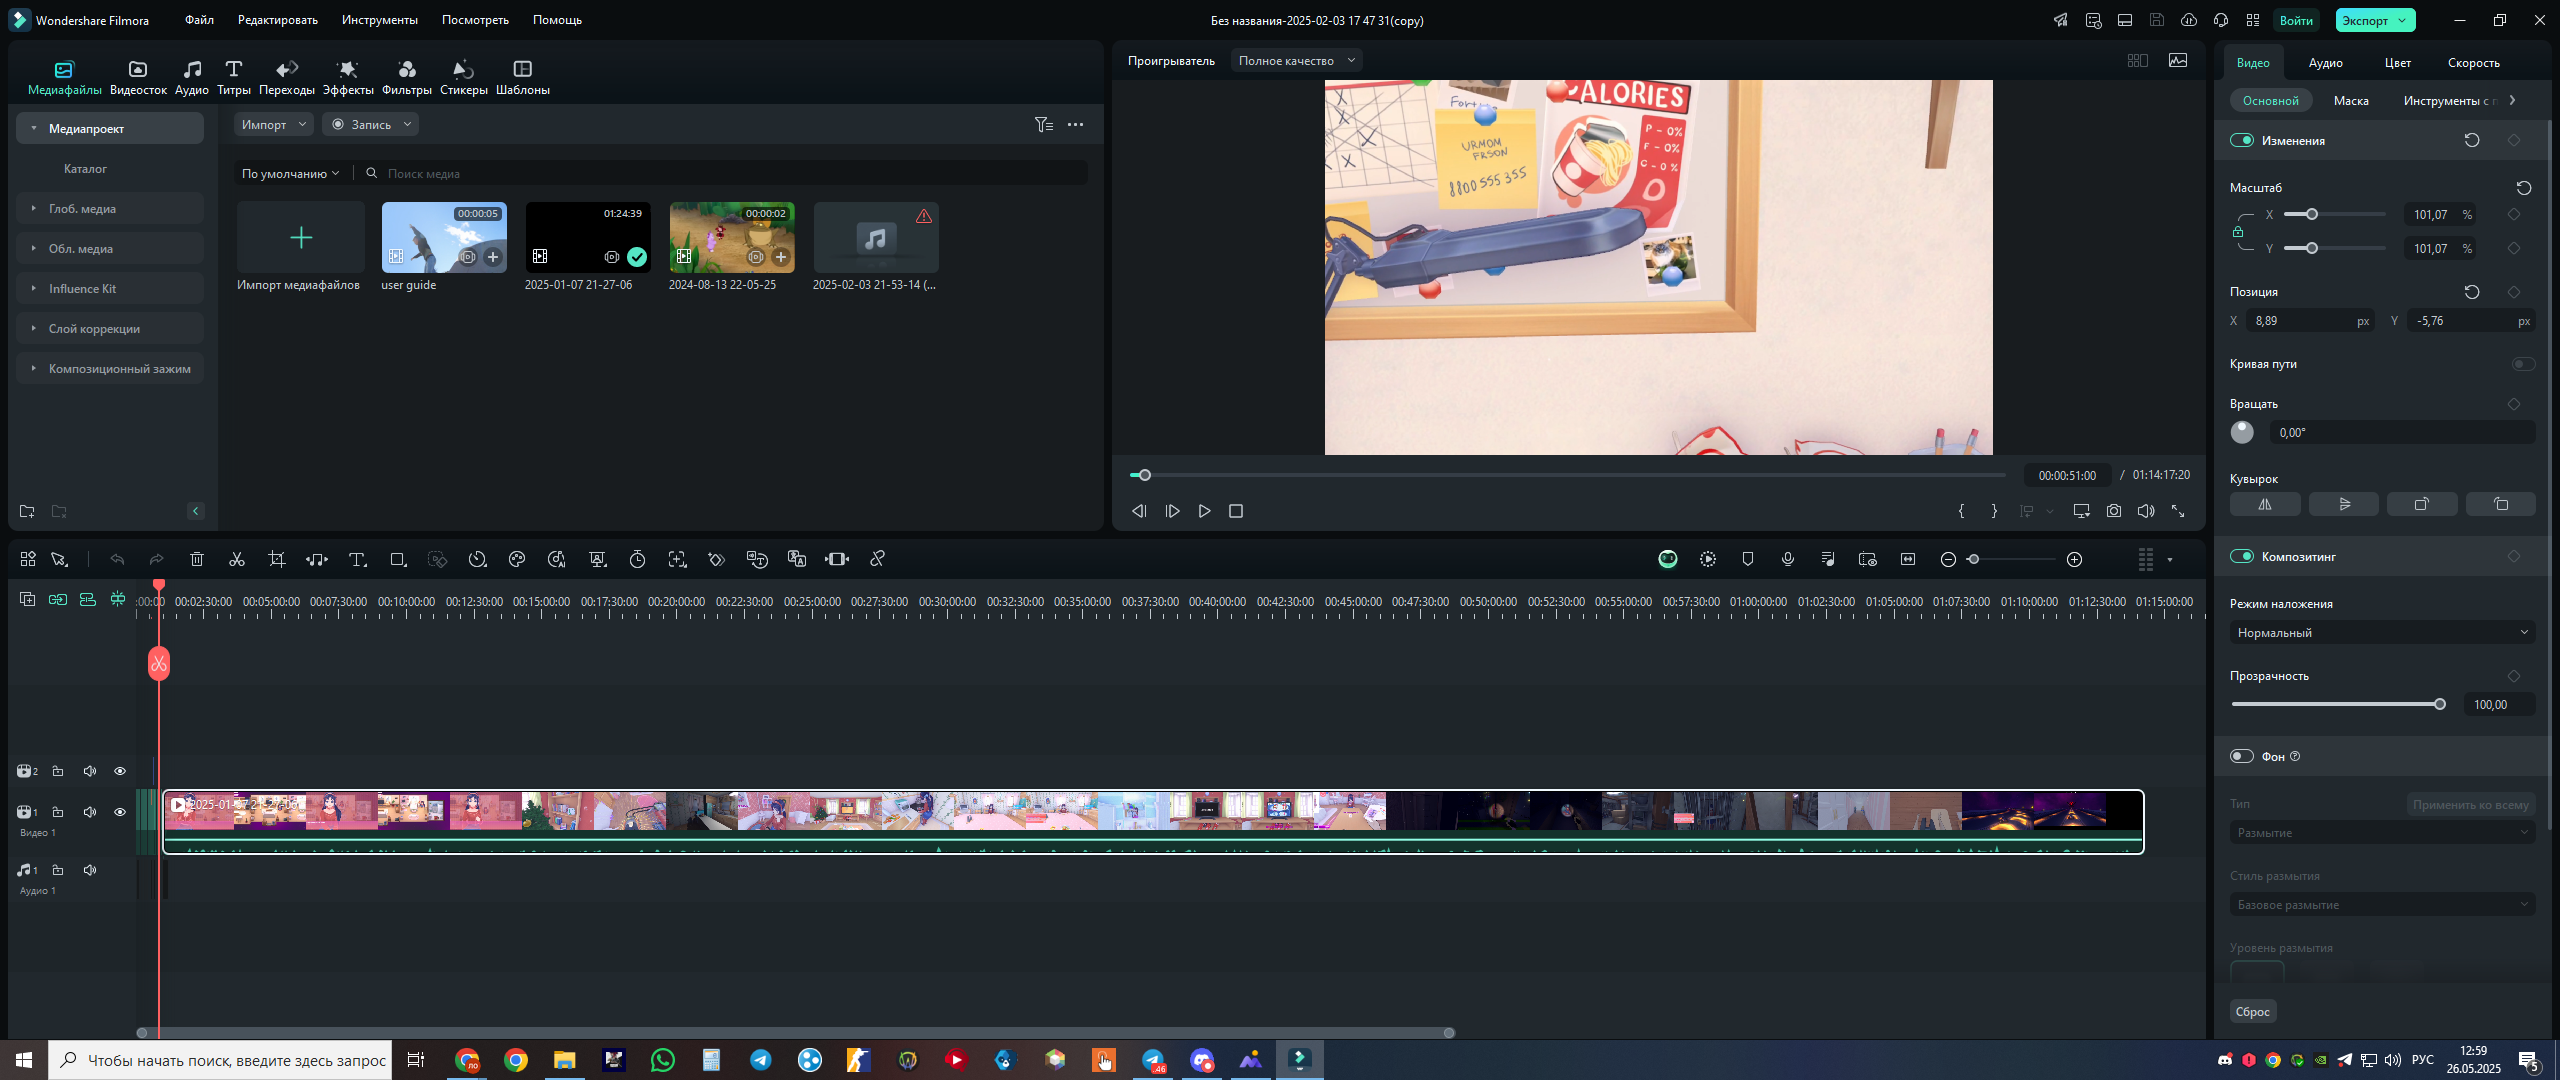Enable the Path curve (Кривая пути) toggle
Viewport: 2560px width, 1080px height.
[x=2523, y=364]
